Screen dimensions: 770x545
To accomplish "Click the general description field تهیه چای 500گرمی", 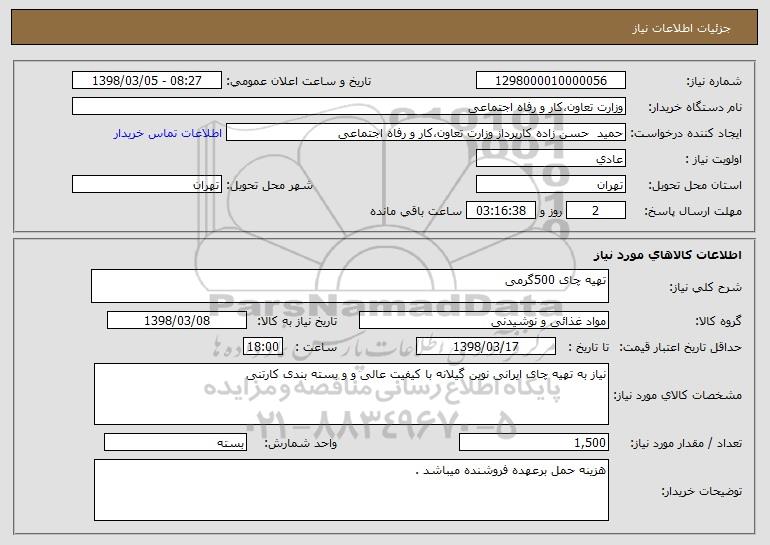I will click(350, 286).
